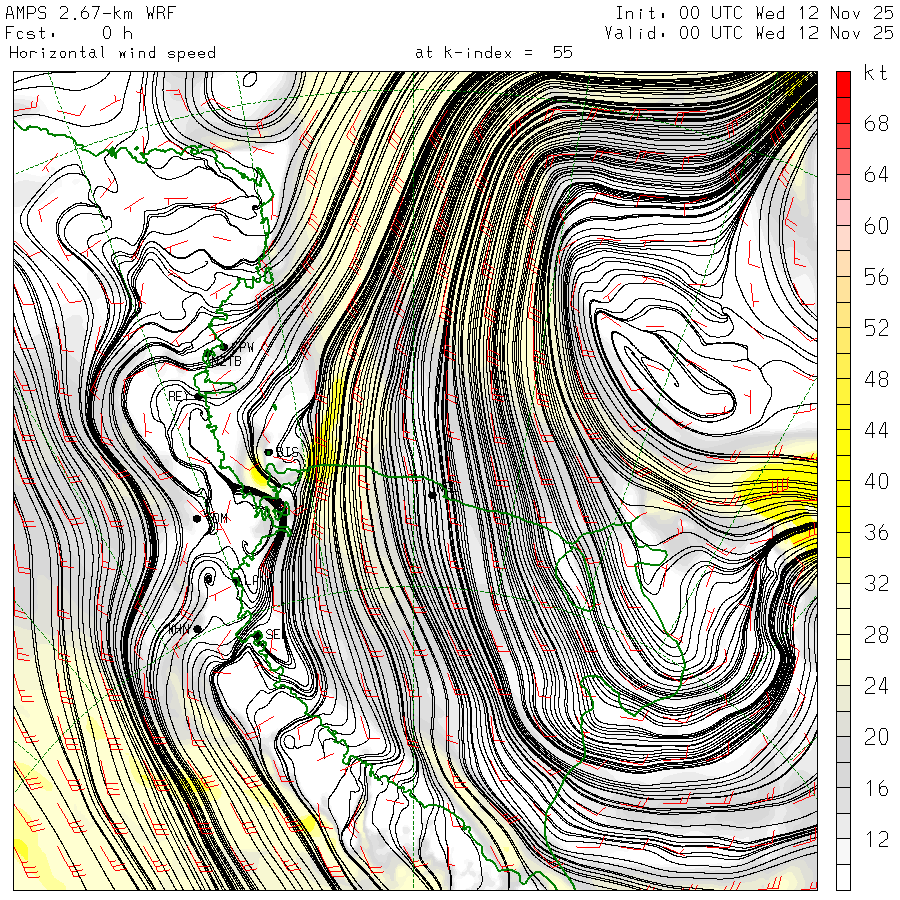The image size is (900, 900).
Task: Click the PPW station marker
Action: tap(224, 347)
